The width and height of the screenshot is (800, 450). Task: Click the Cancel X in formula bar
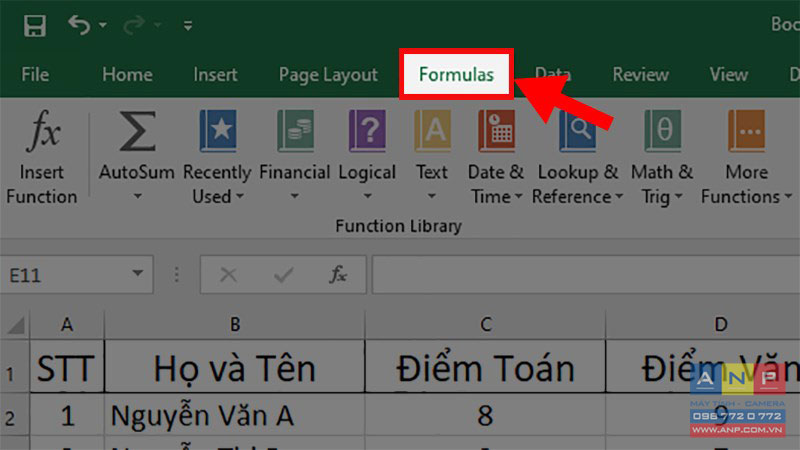228,276
